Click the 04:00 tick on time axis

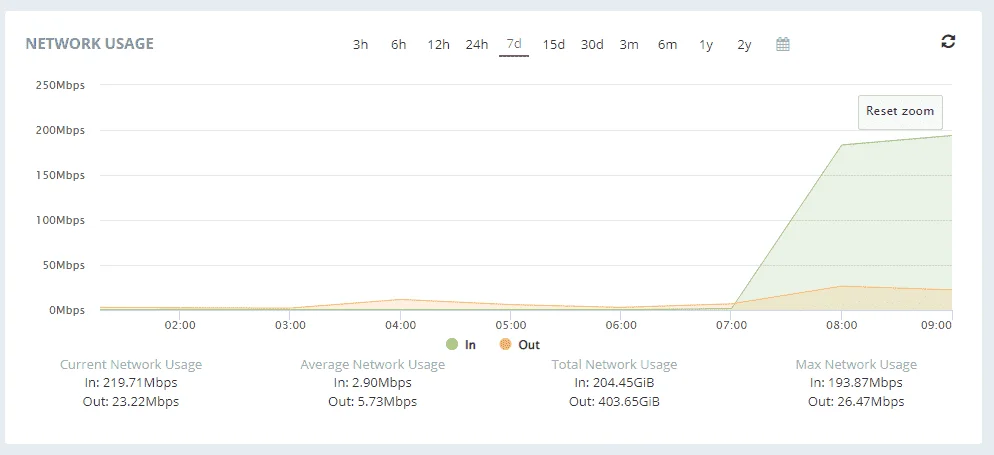[400, 325]
